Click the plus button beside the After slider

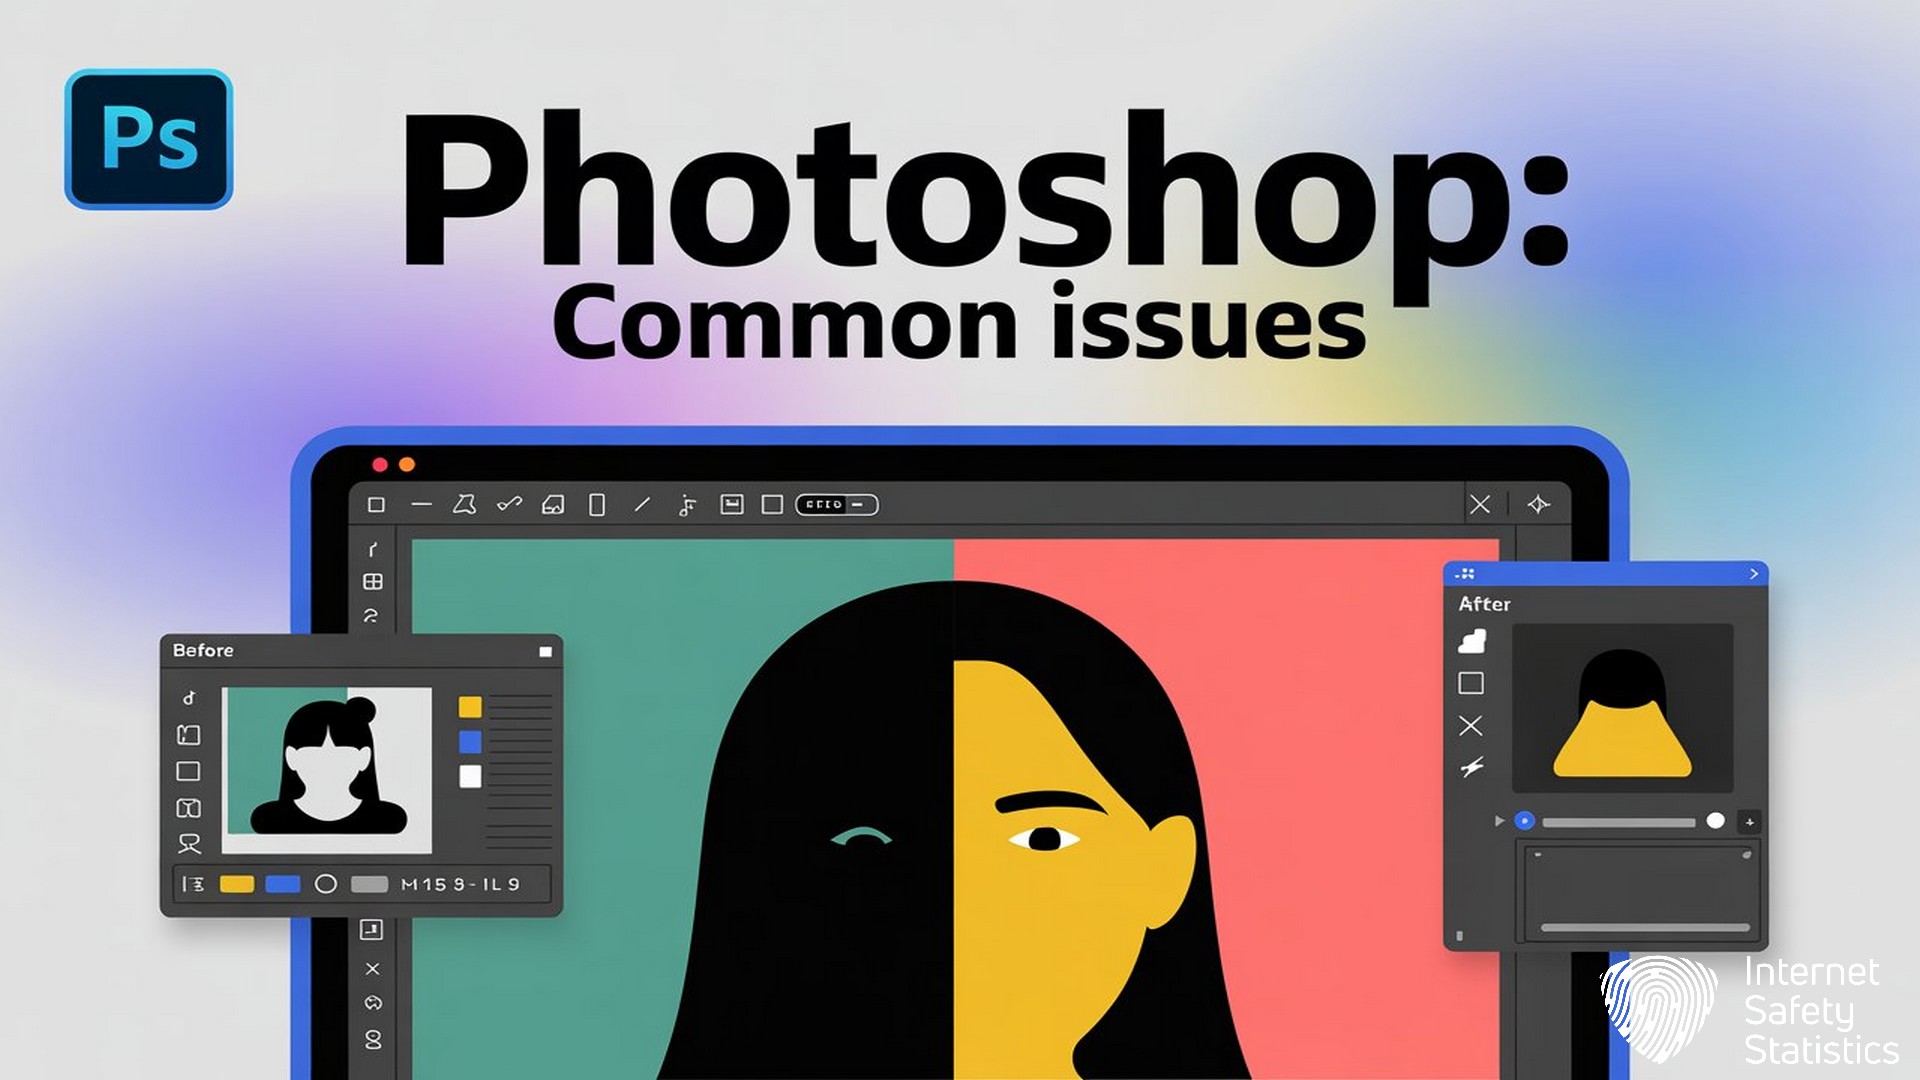click(x=1749, y=822)
